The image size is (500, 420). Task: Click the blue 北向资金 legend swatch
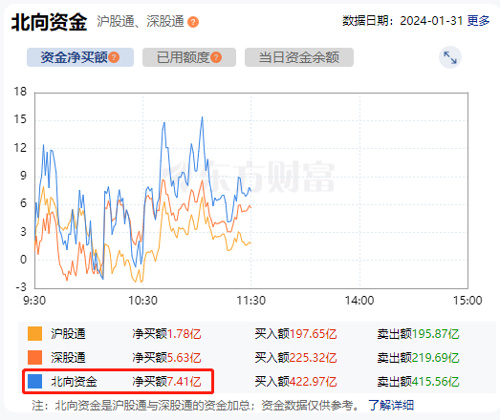click(x=35, y=381)
